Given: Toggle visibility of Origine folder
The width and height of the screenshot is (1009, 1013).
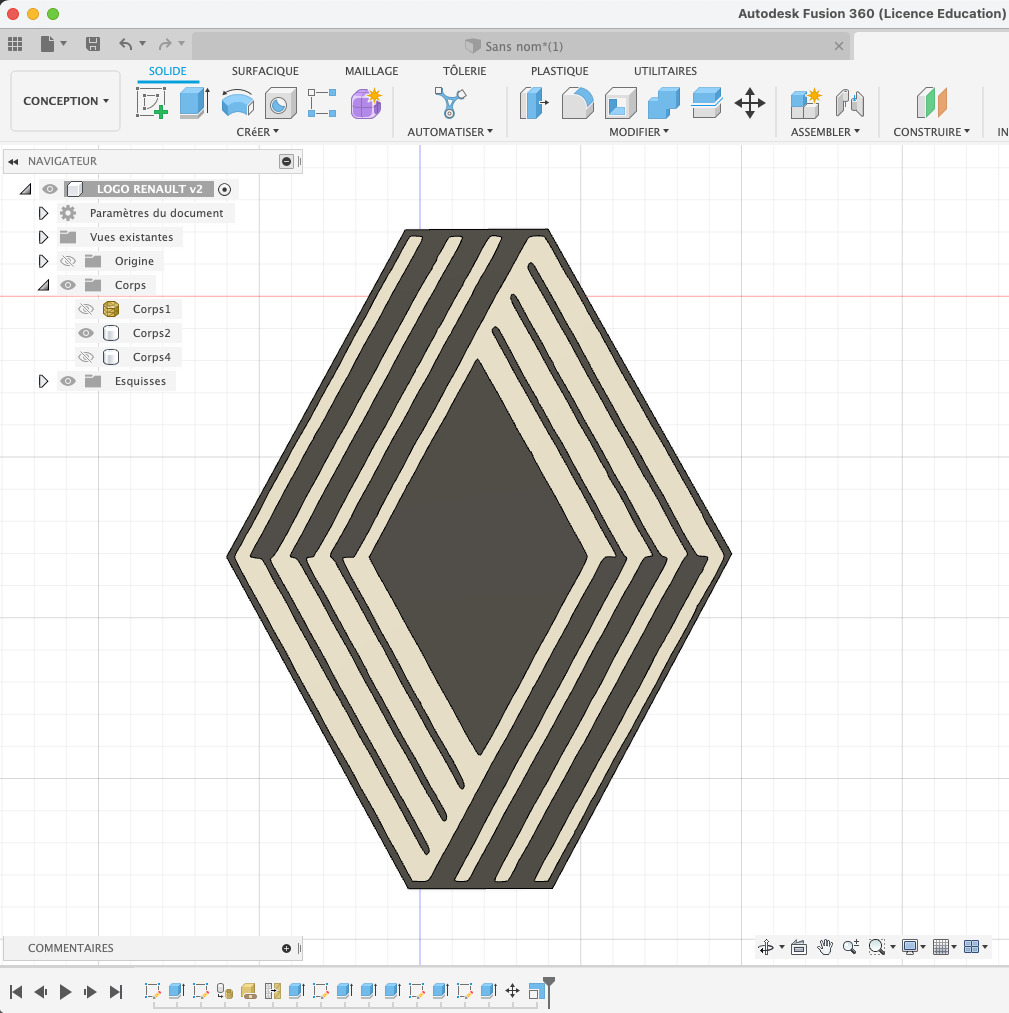Looking at the screenshot, I should click(68, 261).
